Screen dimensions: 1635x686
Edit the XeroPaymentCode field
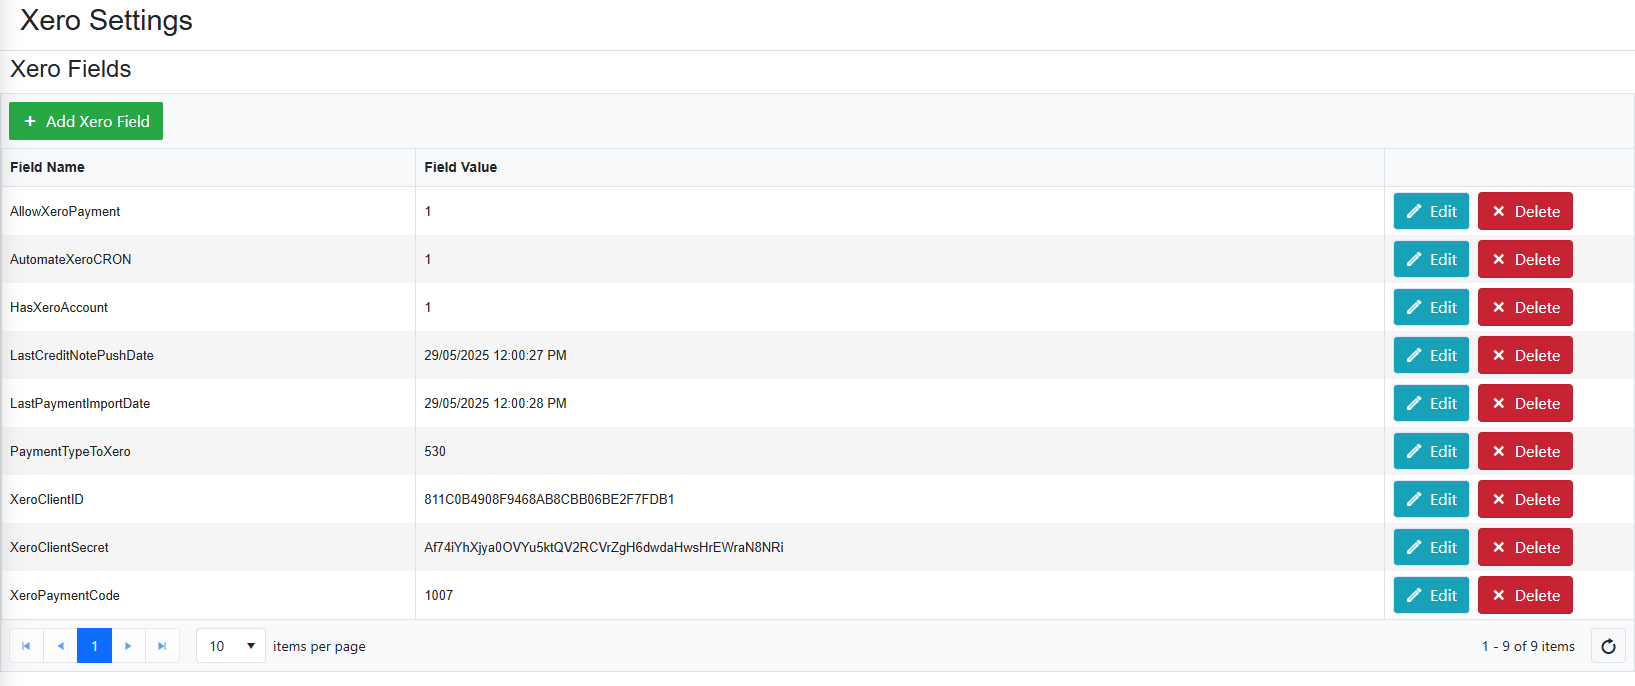(1431, 595)
